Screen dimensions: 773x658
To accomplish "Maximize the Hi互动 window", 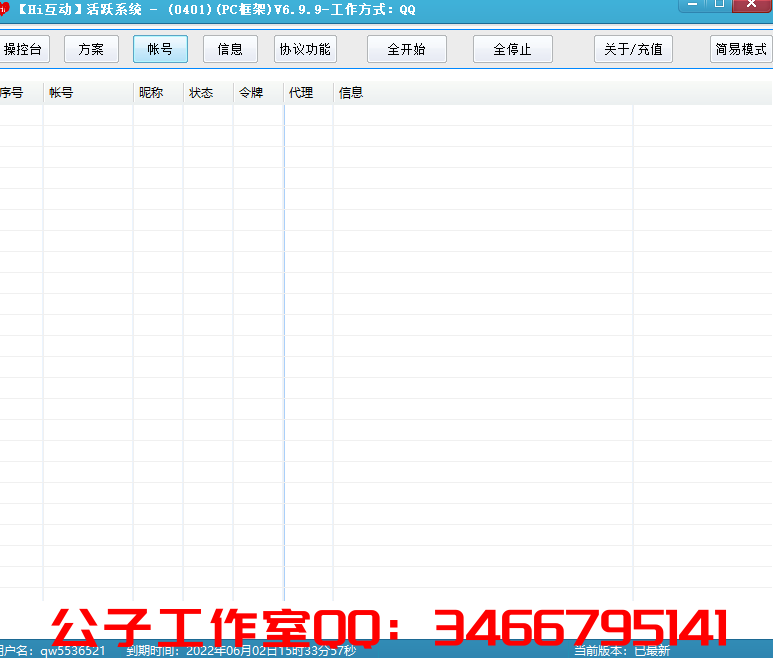I will [x=719, y=5].
